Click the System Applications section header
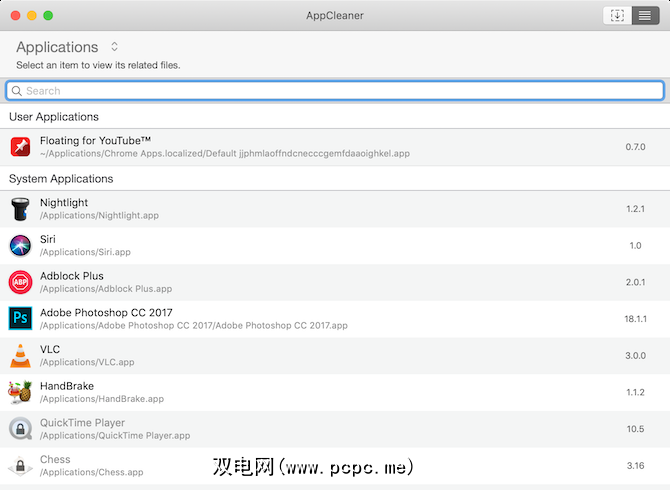 (61, 179)
